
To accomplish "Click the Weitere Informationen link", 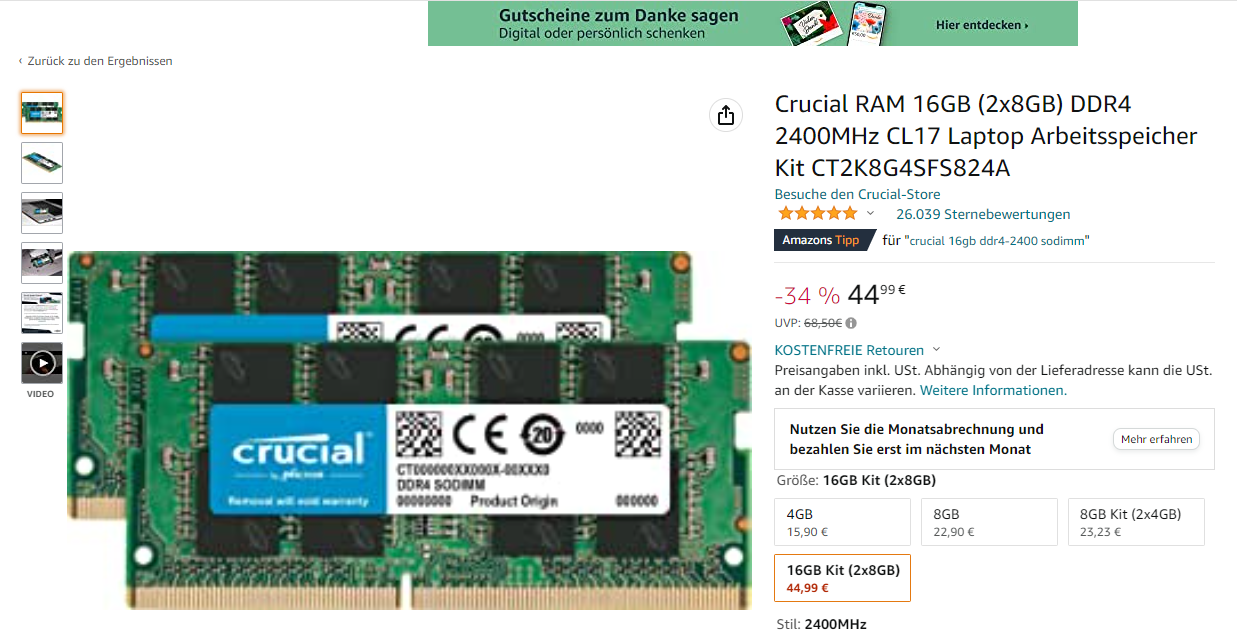I will (x=993, y=390).
